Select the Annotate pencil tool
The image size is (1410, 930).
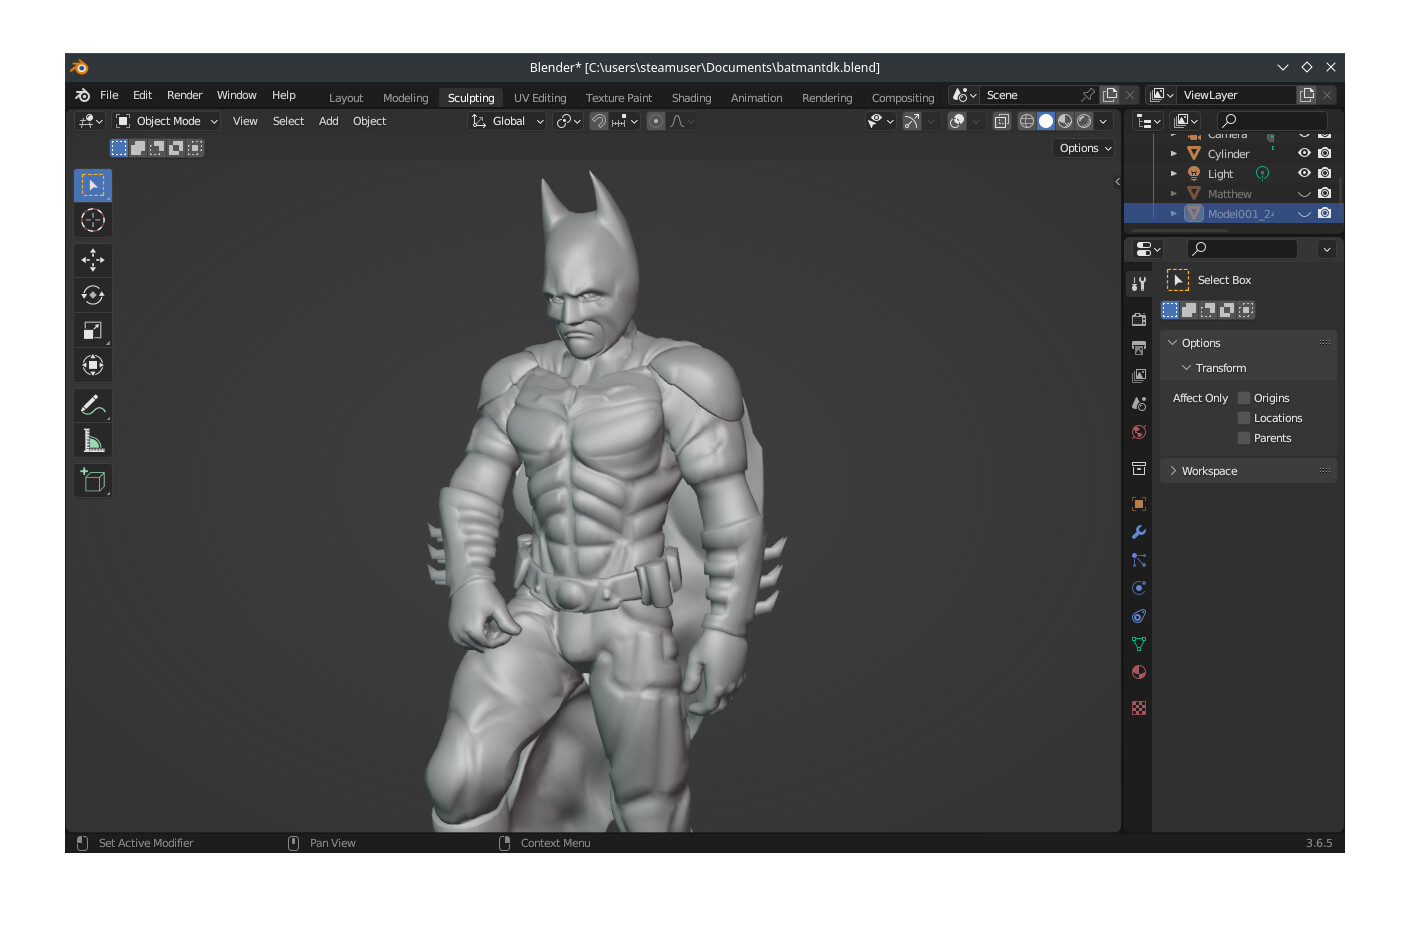tap(93, 405)
